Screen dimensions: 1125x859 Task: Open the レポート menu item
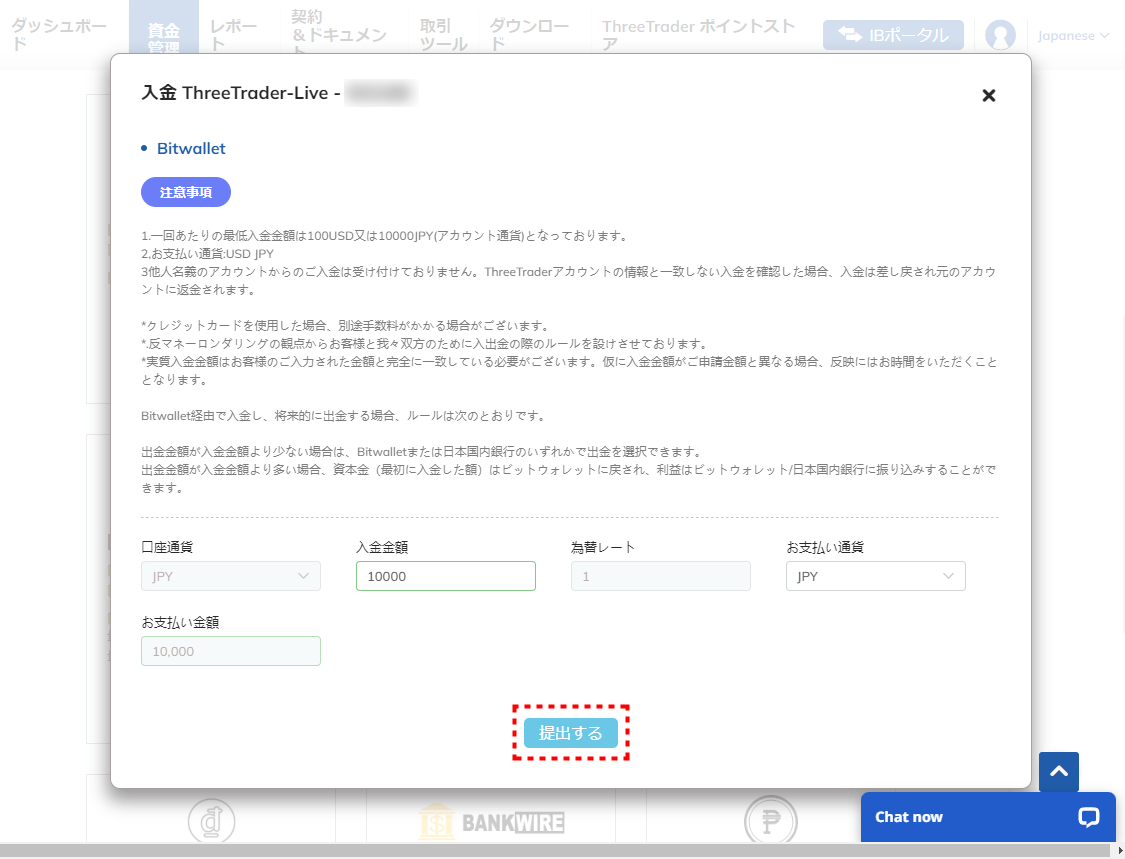point(233,34)
